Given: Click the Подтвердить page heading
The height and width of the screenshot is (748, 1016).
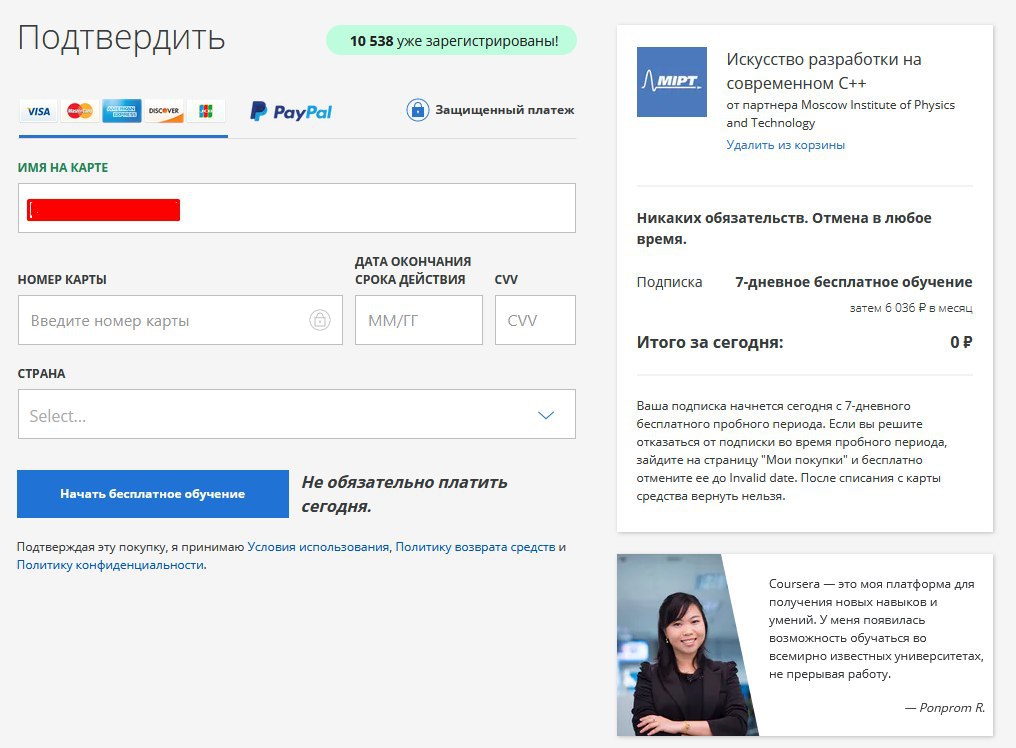Looking at the screenshot, I should (x=121, y=38).
